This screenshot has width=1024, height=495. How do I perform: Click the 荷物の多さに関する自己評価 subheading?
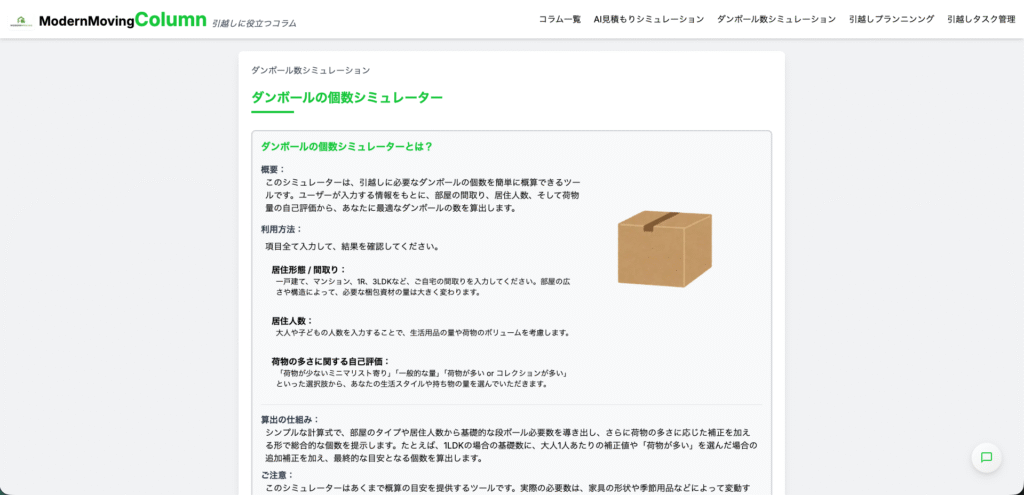pyautogui.click(x=330, y=361)
